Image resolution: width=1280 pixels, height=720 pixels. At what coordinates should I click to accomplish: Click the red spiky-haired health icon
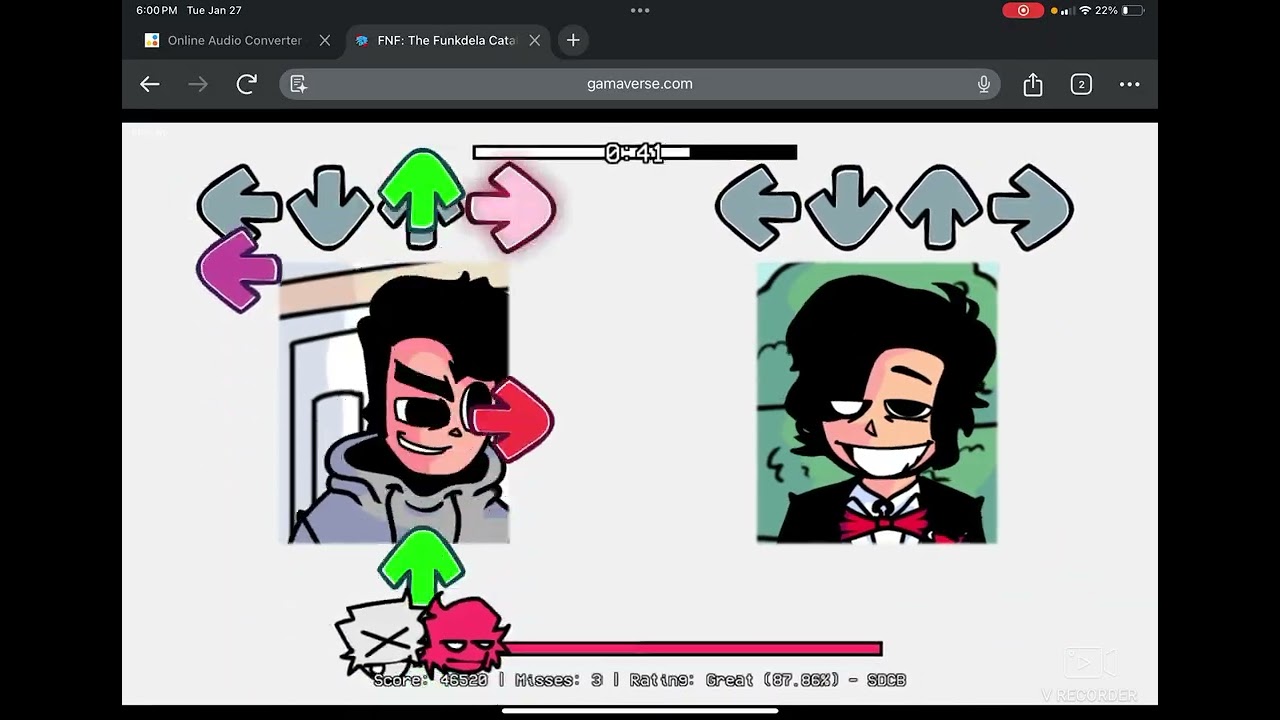click(464, 636)
